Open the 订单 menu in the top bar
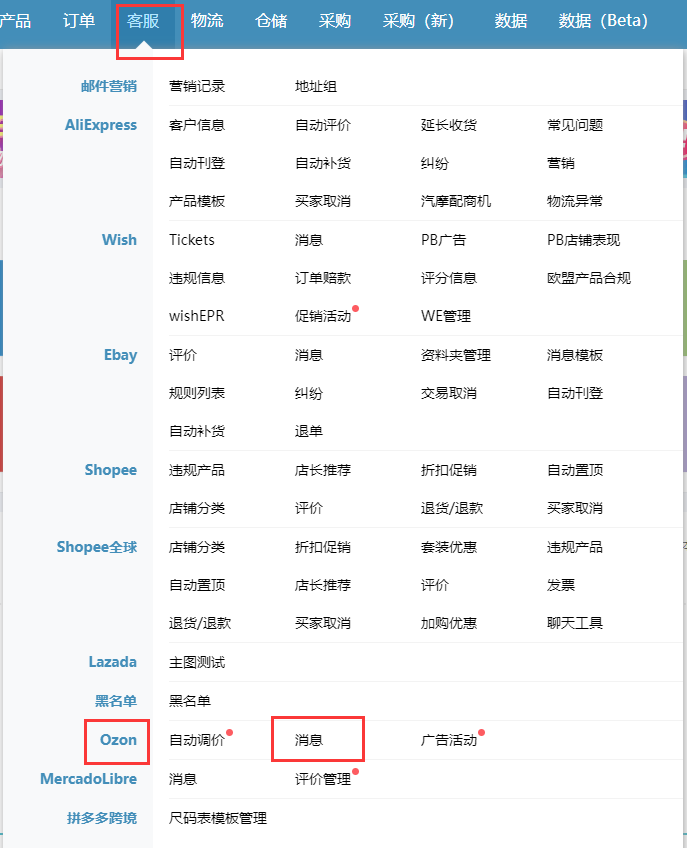Image resolution: width=687 pixels, height=848 pixels. point(78,21)
